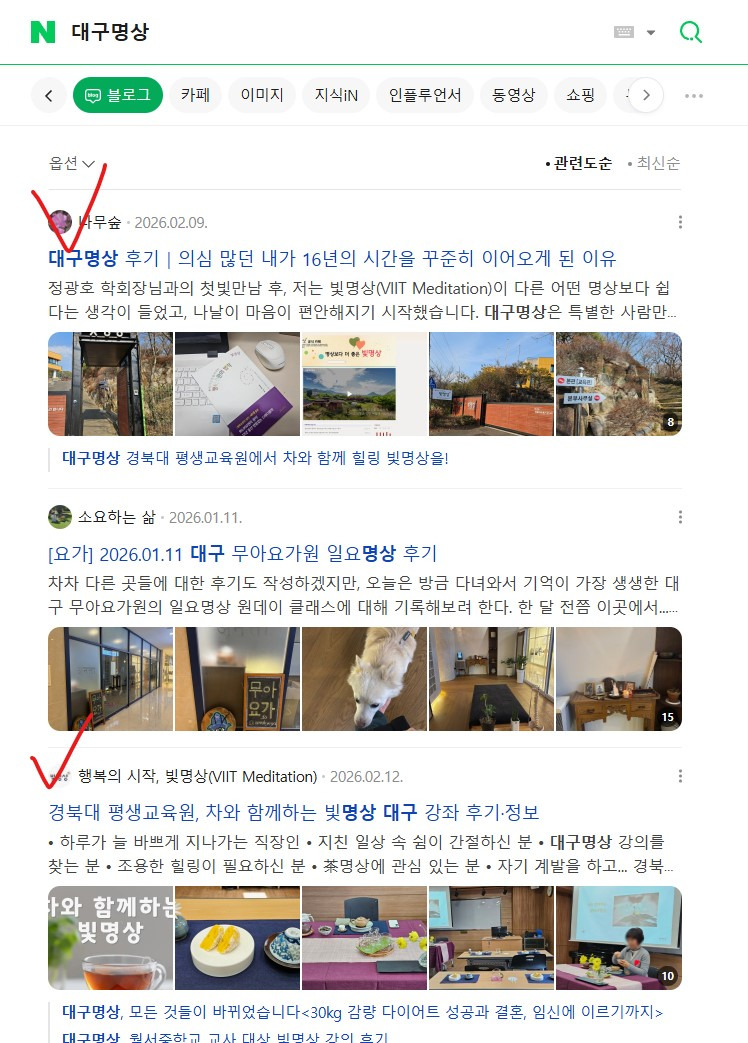Expand the 옵션 dropdown
Viewport: 748px width, 1043px height.
pyautogui.click(x=72, y=163)
